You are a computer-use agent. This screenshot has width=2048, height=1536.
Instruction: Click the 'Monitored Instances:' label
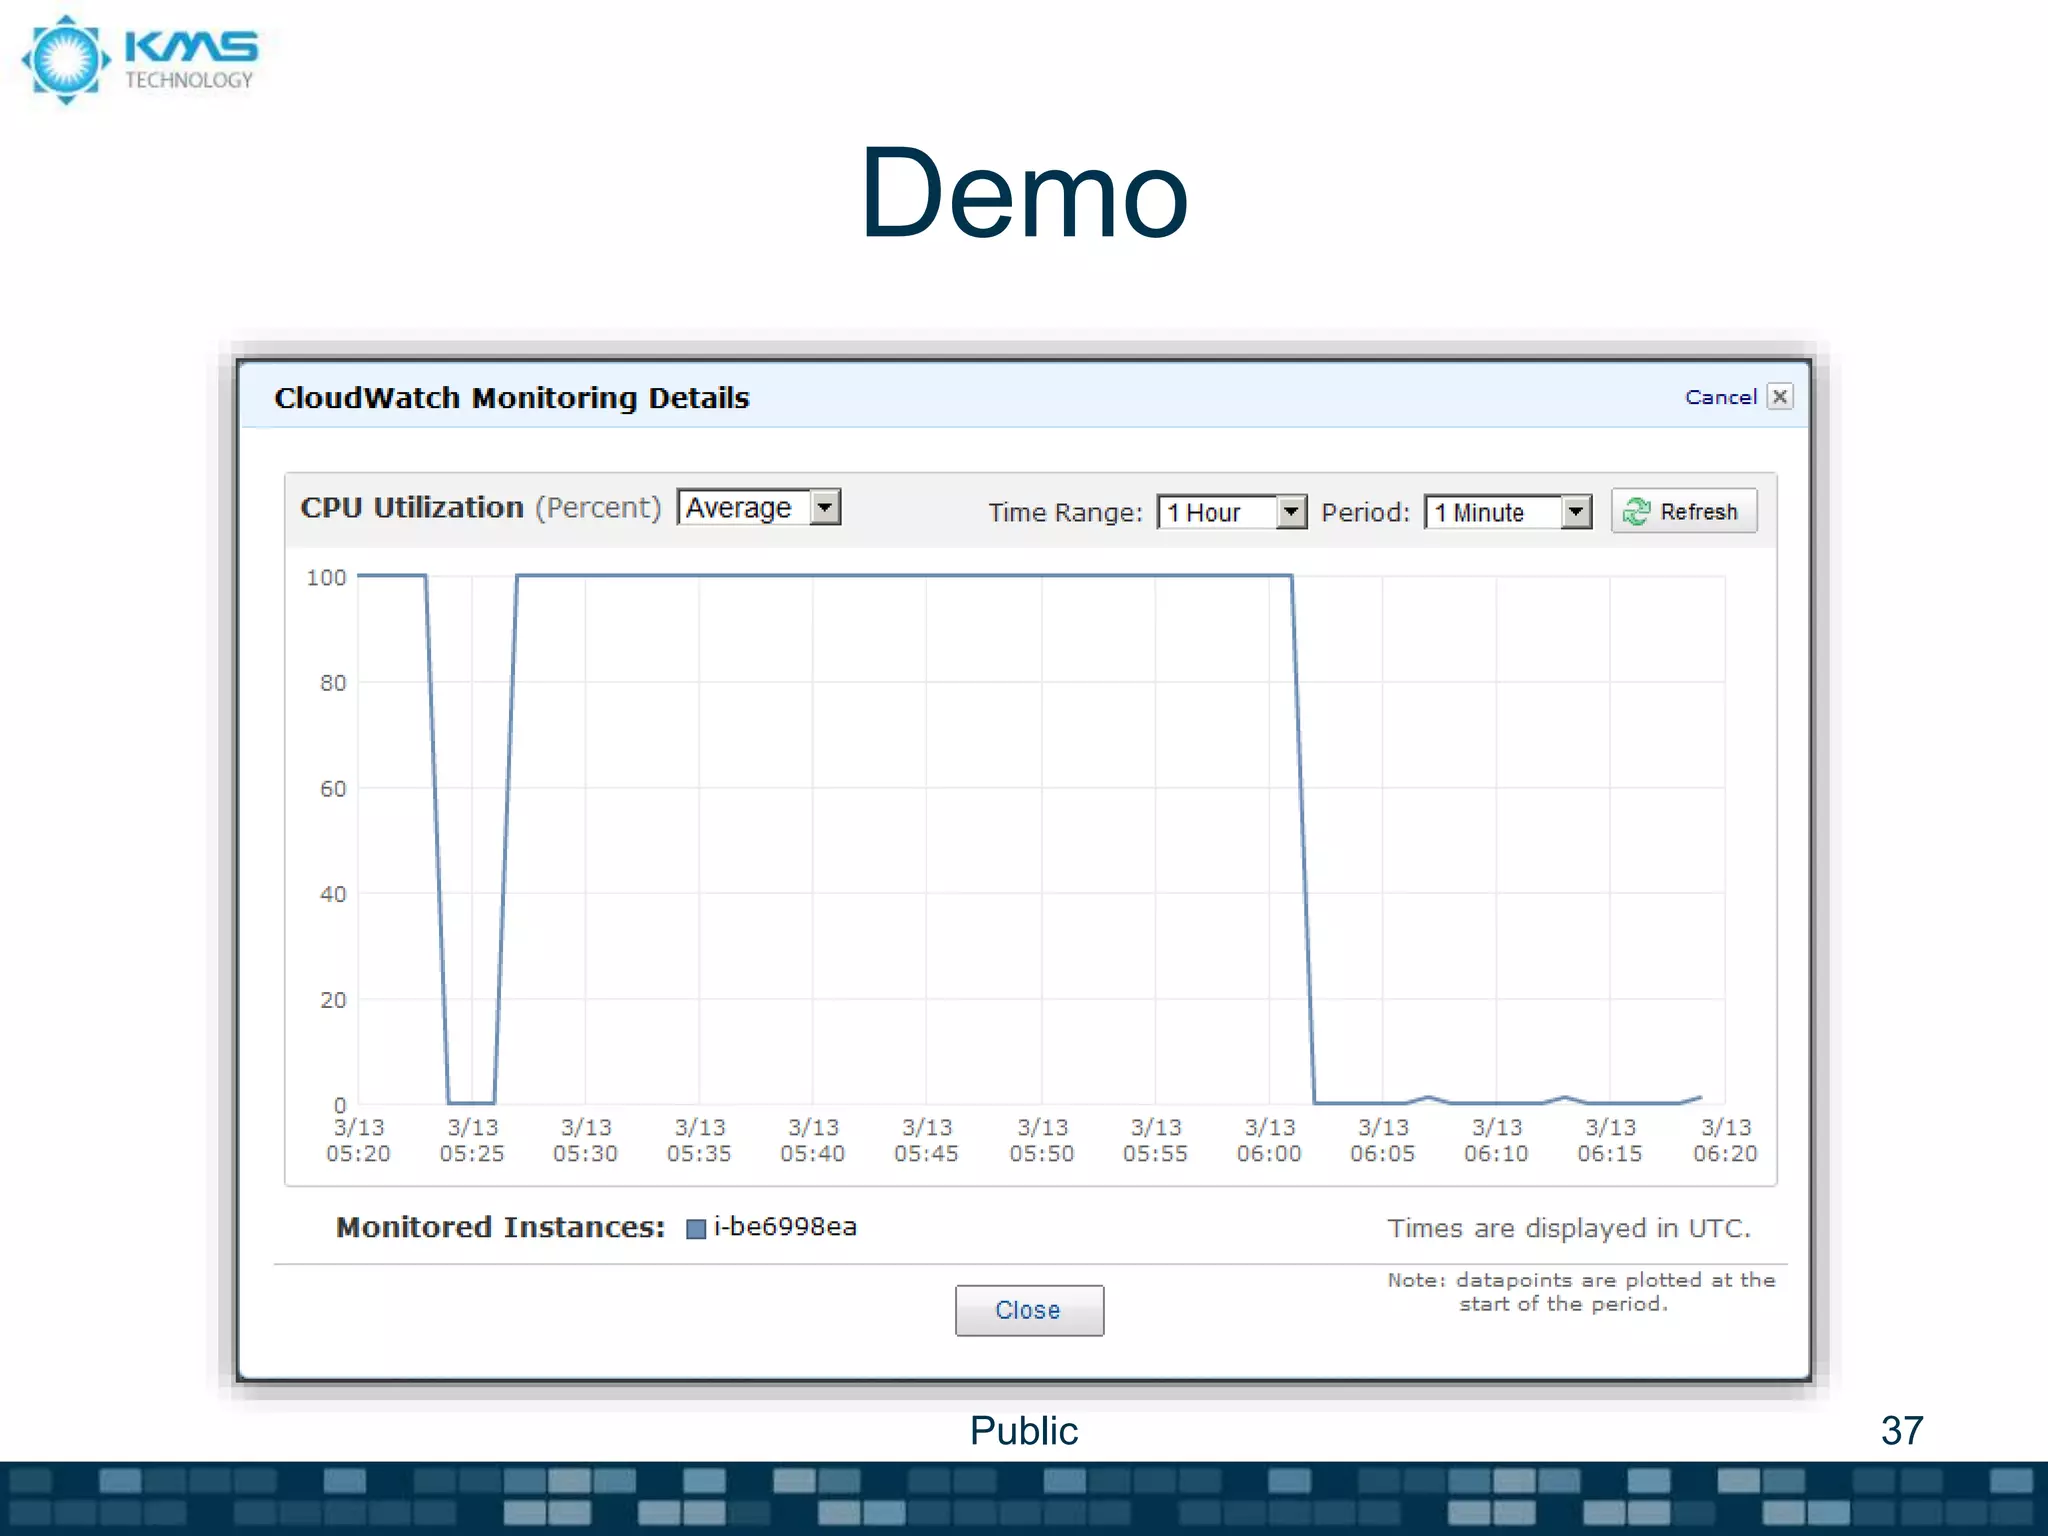500,1227
